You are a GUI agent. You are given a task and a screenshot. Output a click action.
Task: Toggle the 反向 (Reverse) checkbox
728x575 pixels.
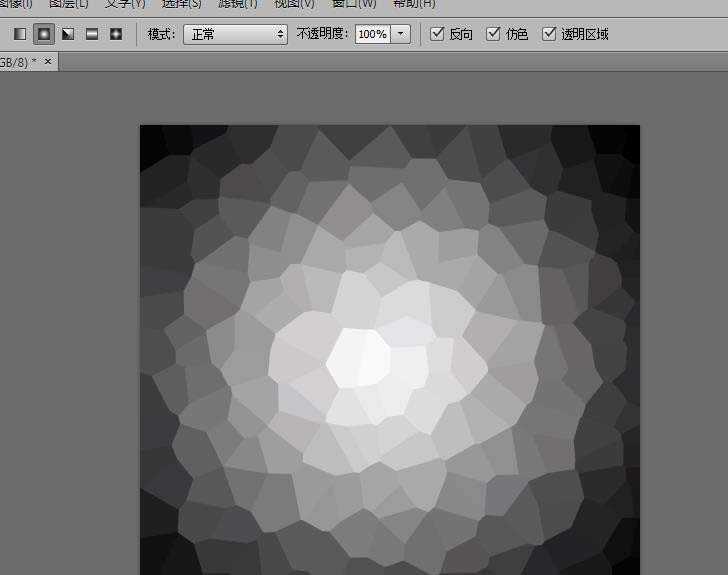pos(437,34)
